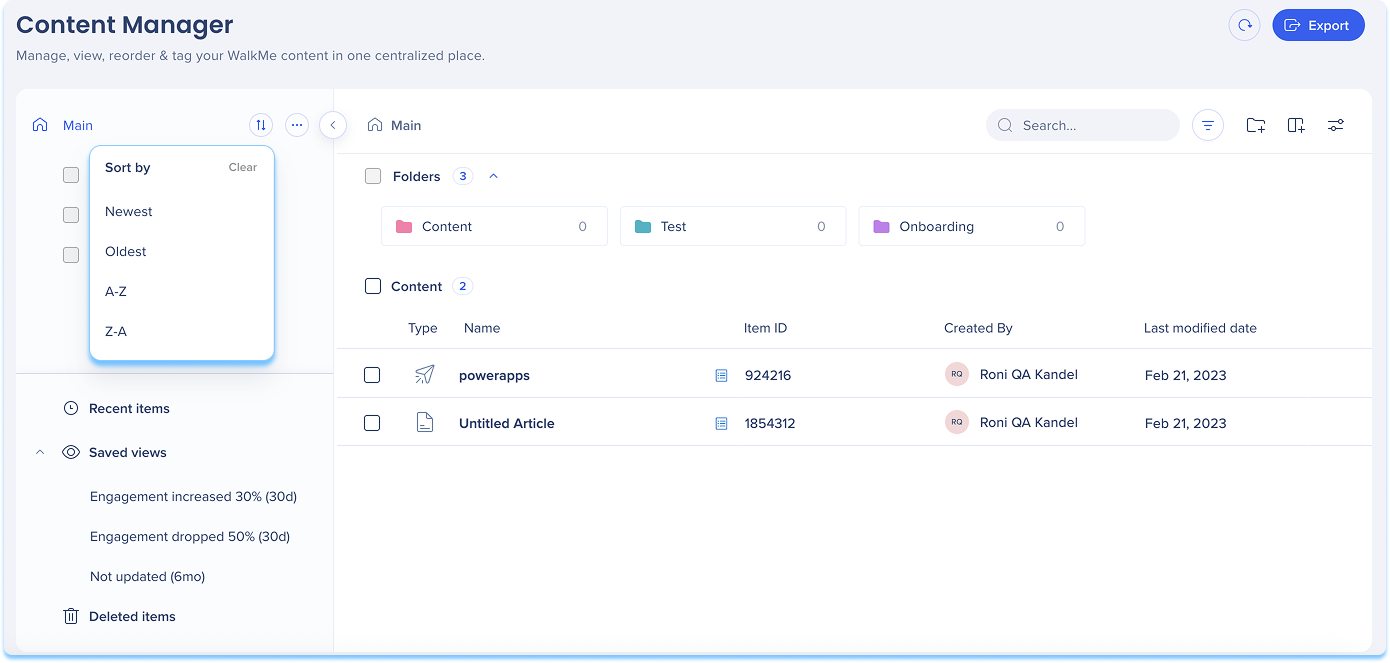Click item ID 924216
The image size is (1390, 663).
pyautogui.click(x=768, y=375)
